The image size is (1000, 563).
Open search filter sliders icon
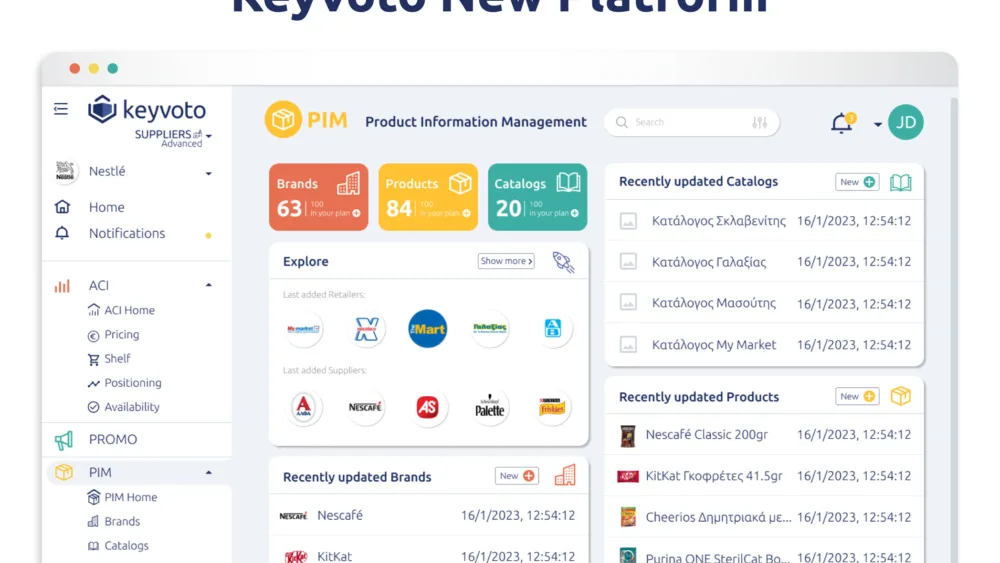pos(760,122)
